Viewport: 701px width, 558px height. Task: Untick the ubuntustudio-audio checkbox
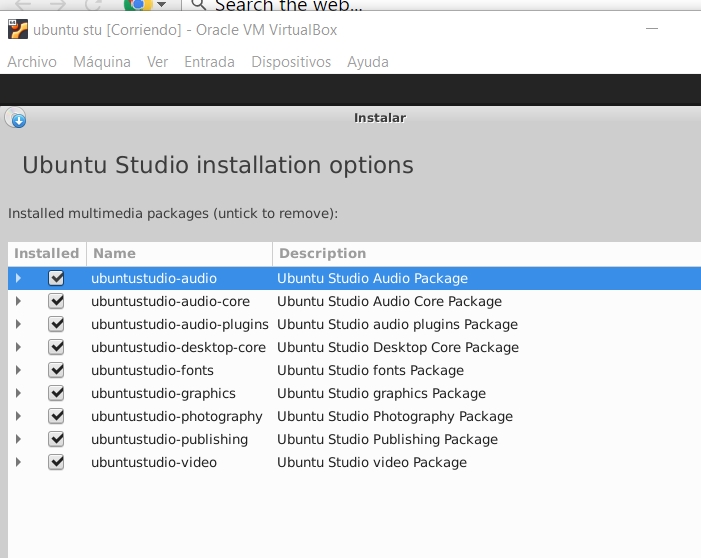click(56, 278)
